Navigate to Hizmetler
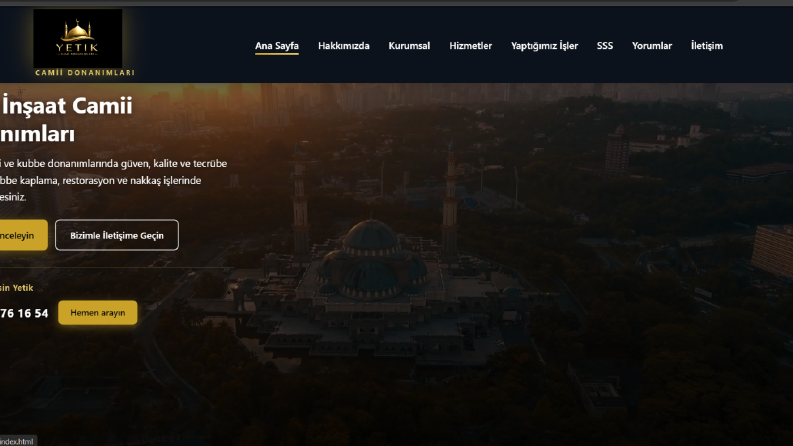The image size is (793, 446). coord(470,46)
